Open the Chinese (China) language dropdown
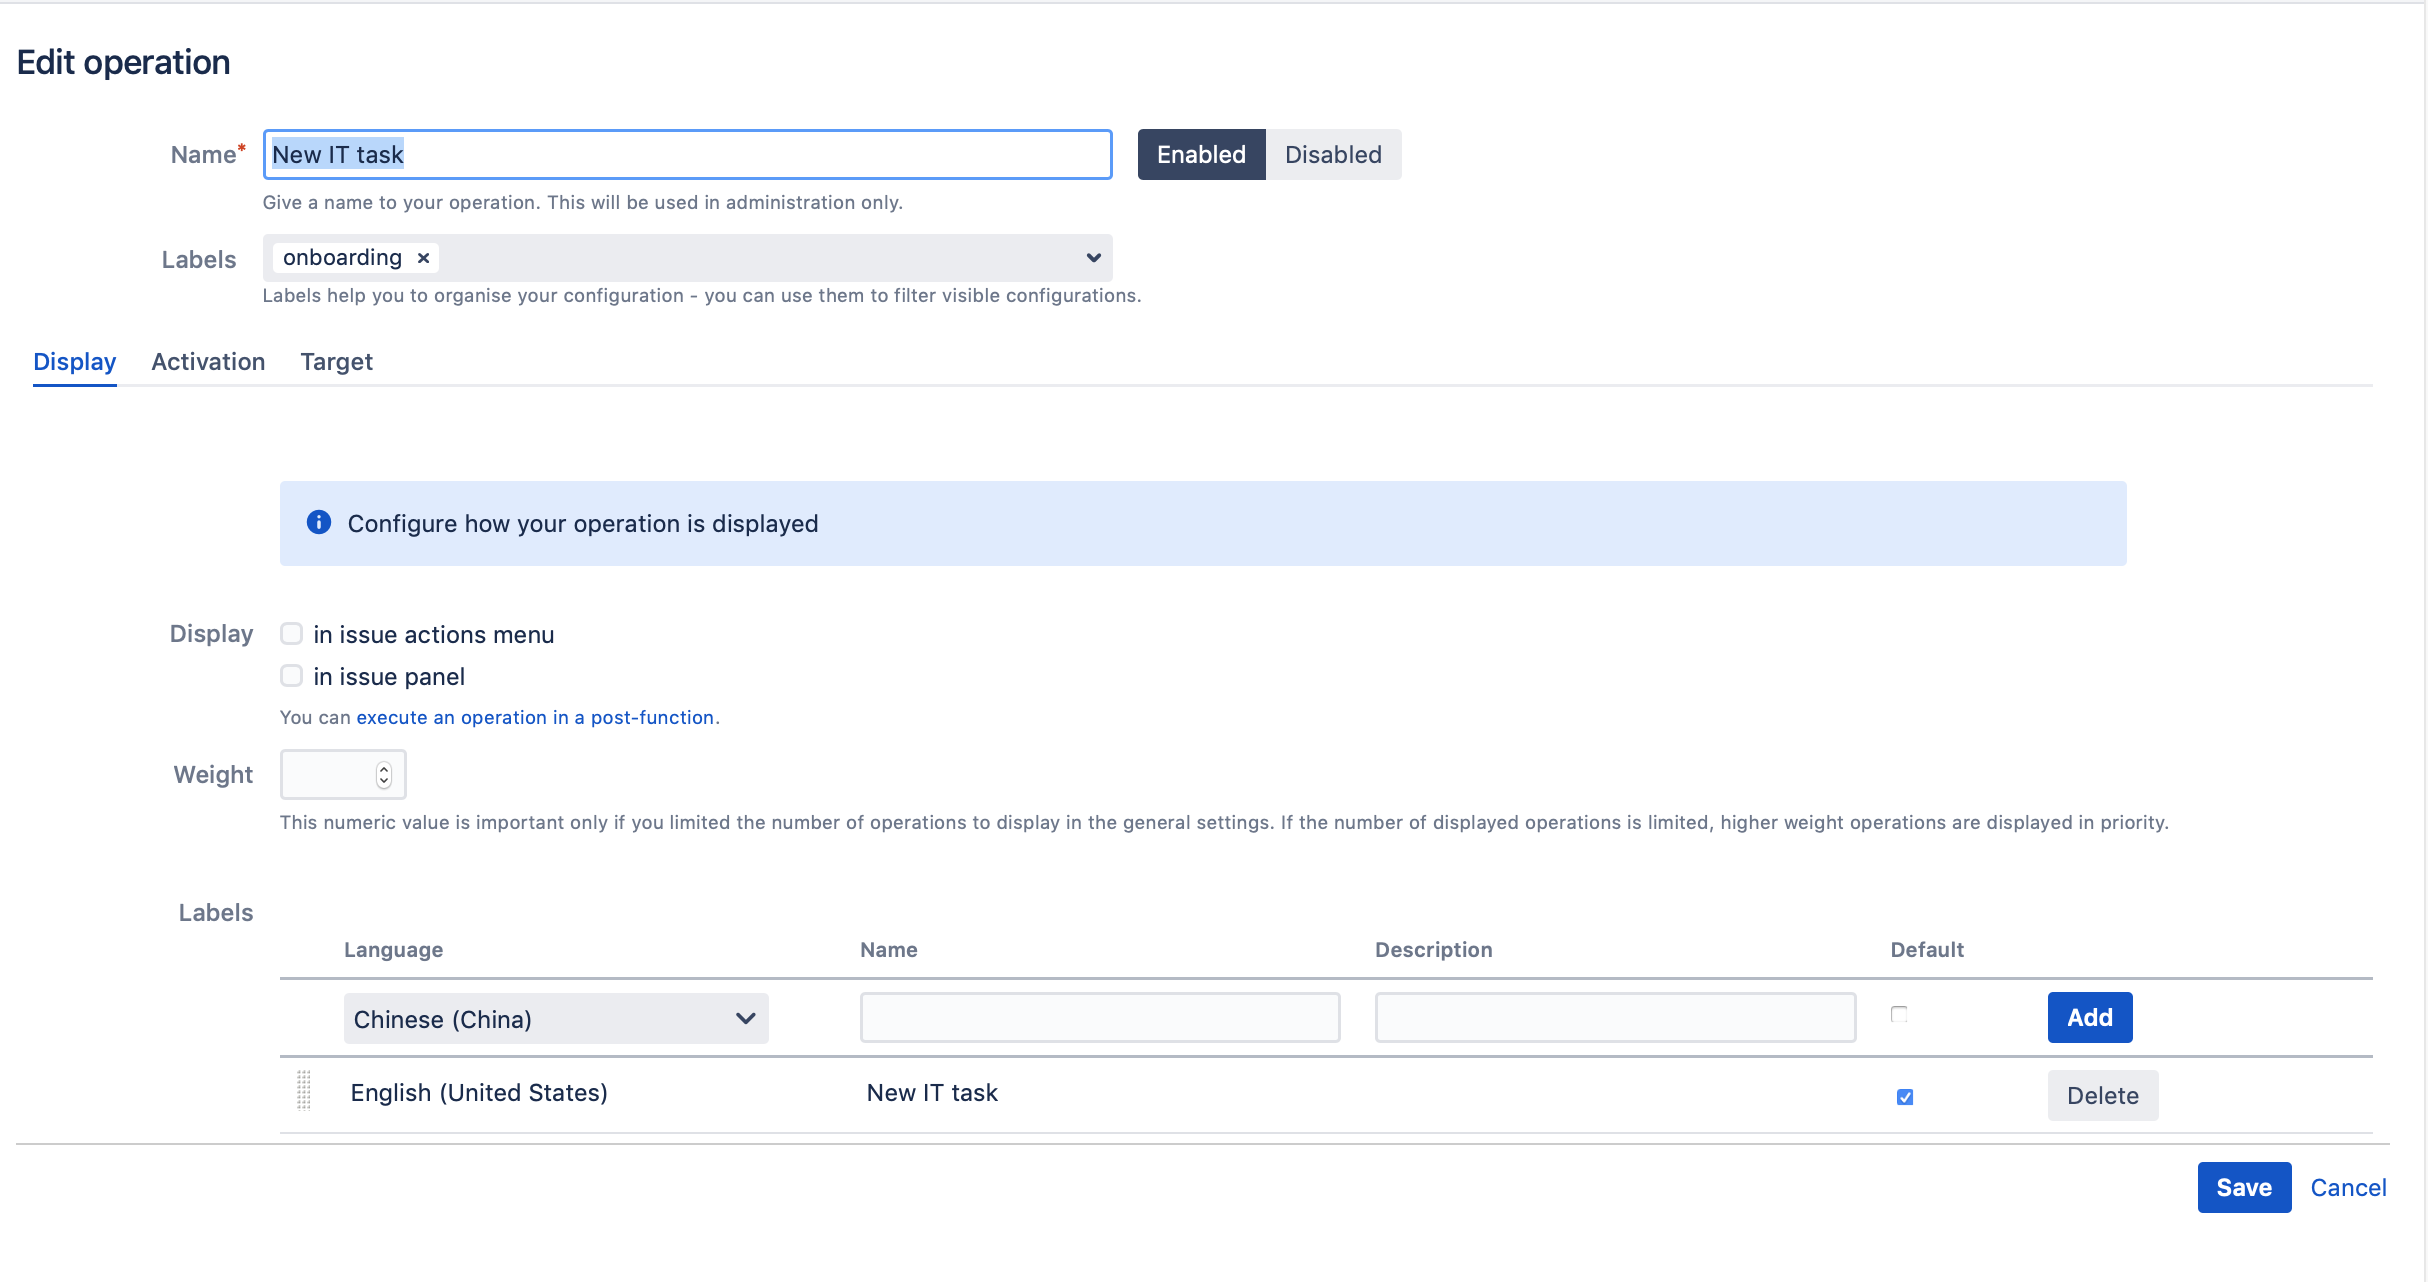Viewport: 2428px width, 1282px height. click(556, 1018)
